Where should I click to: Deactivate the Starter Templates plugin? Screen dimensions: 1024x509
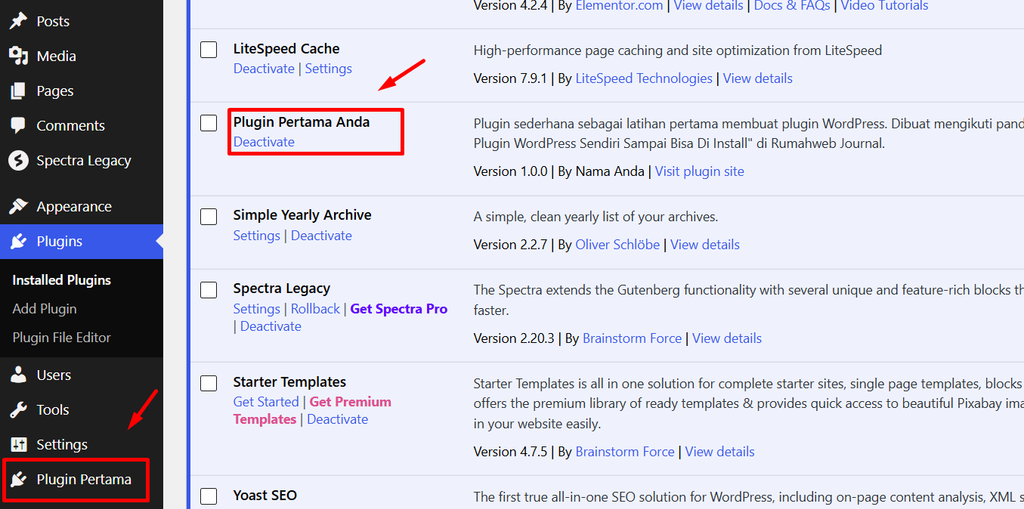point(338,419)
